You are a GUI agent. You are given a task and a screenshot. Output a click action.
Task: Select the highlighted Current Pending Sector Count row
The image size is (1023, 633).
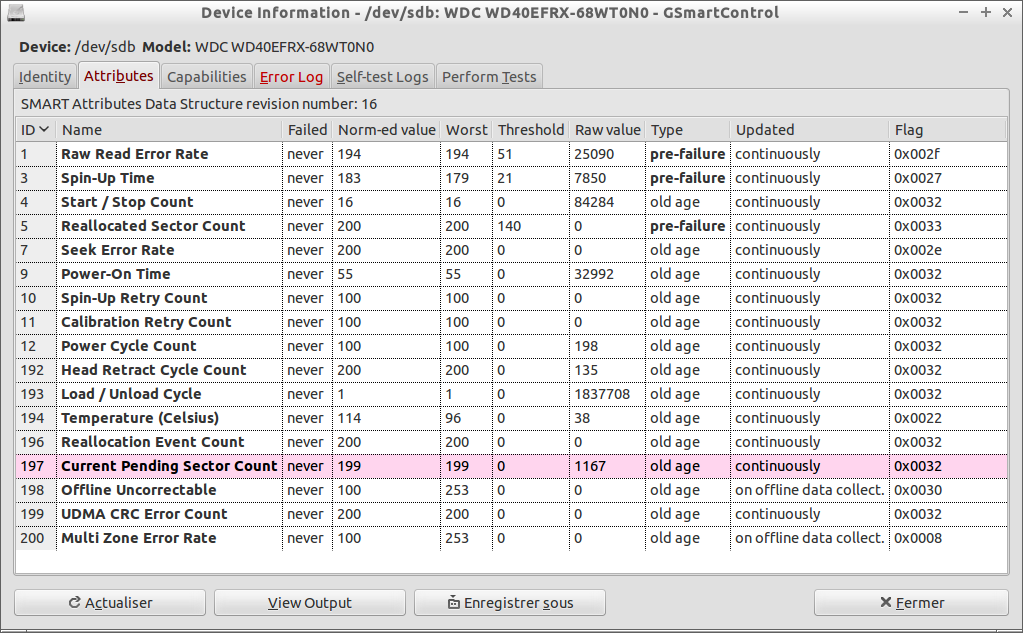pyautogui.click(x=512, y=466)
